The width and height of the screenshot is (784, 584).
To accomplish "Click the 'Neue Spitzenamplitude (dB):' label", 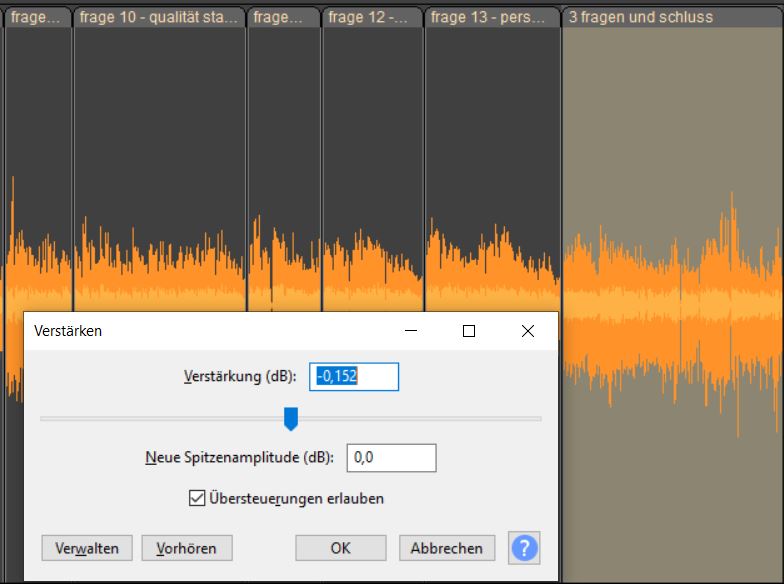I will [240, 458].
